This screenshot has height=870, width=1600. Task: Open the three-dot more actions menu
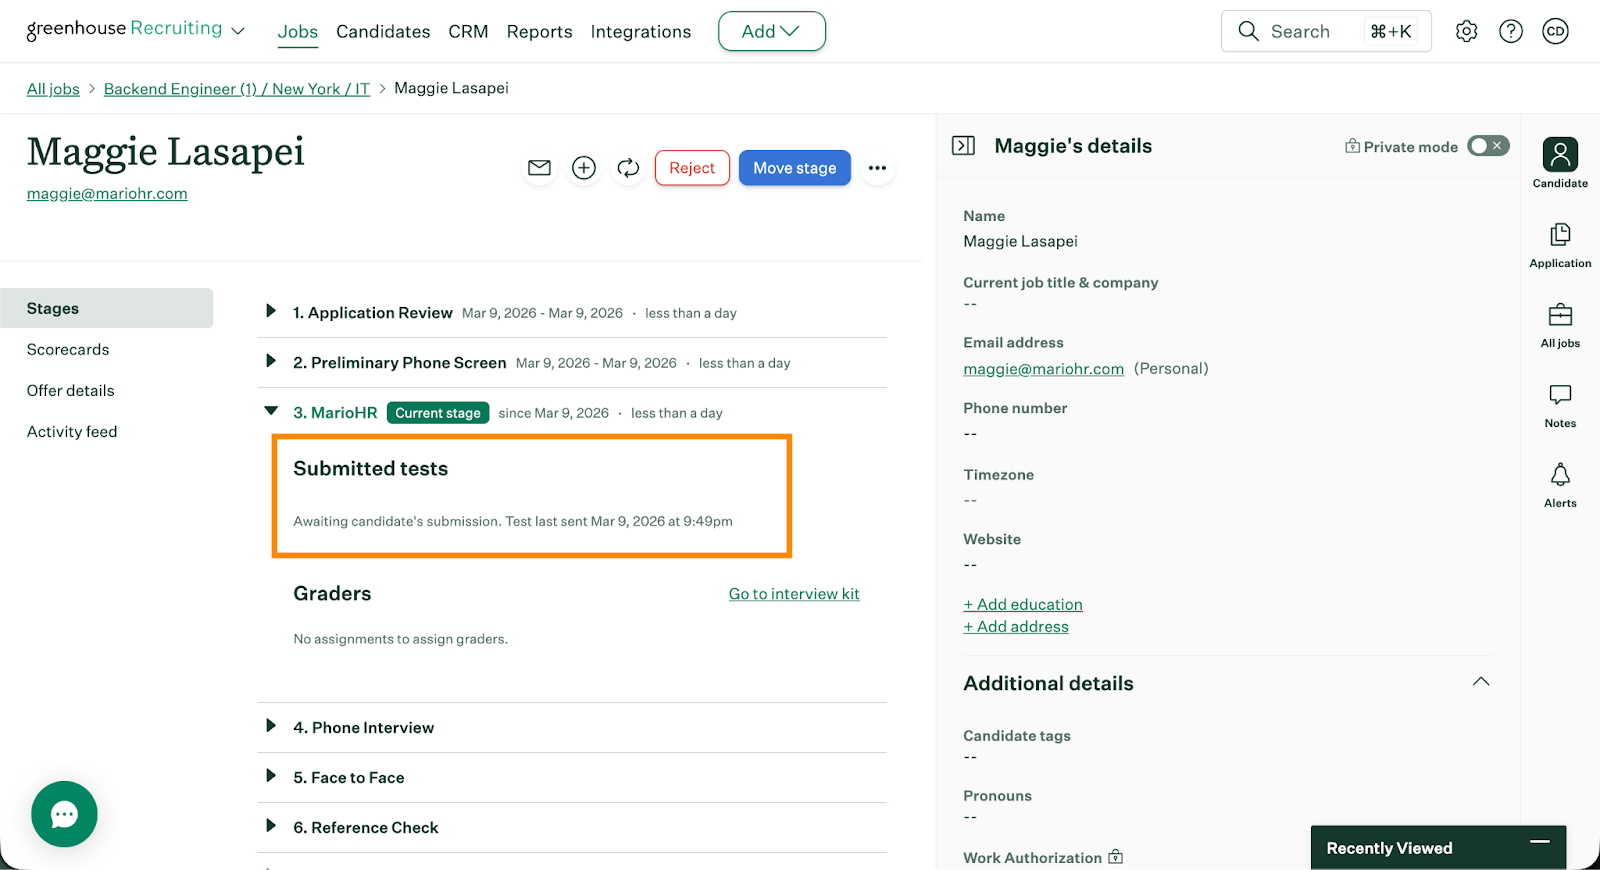point(877,168)
